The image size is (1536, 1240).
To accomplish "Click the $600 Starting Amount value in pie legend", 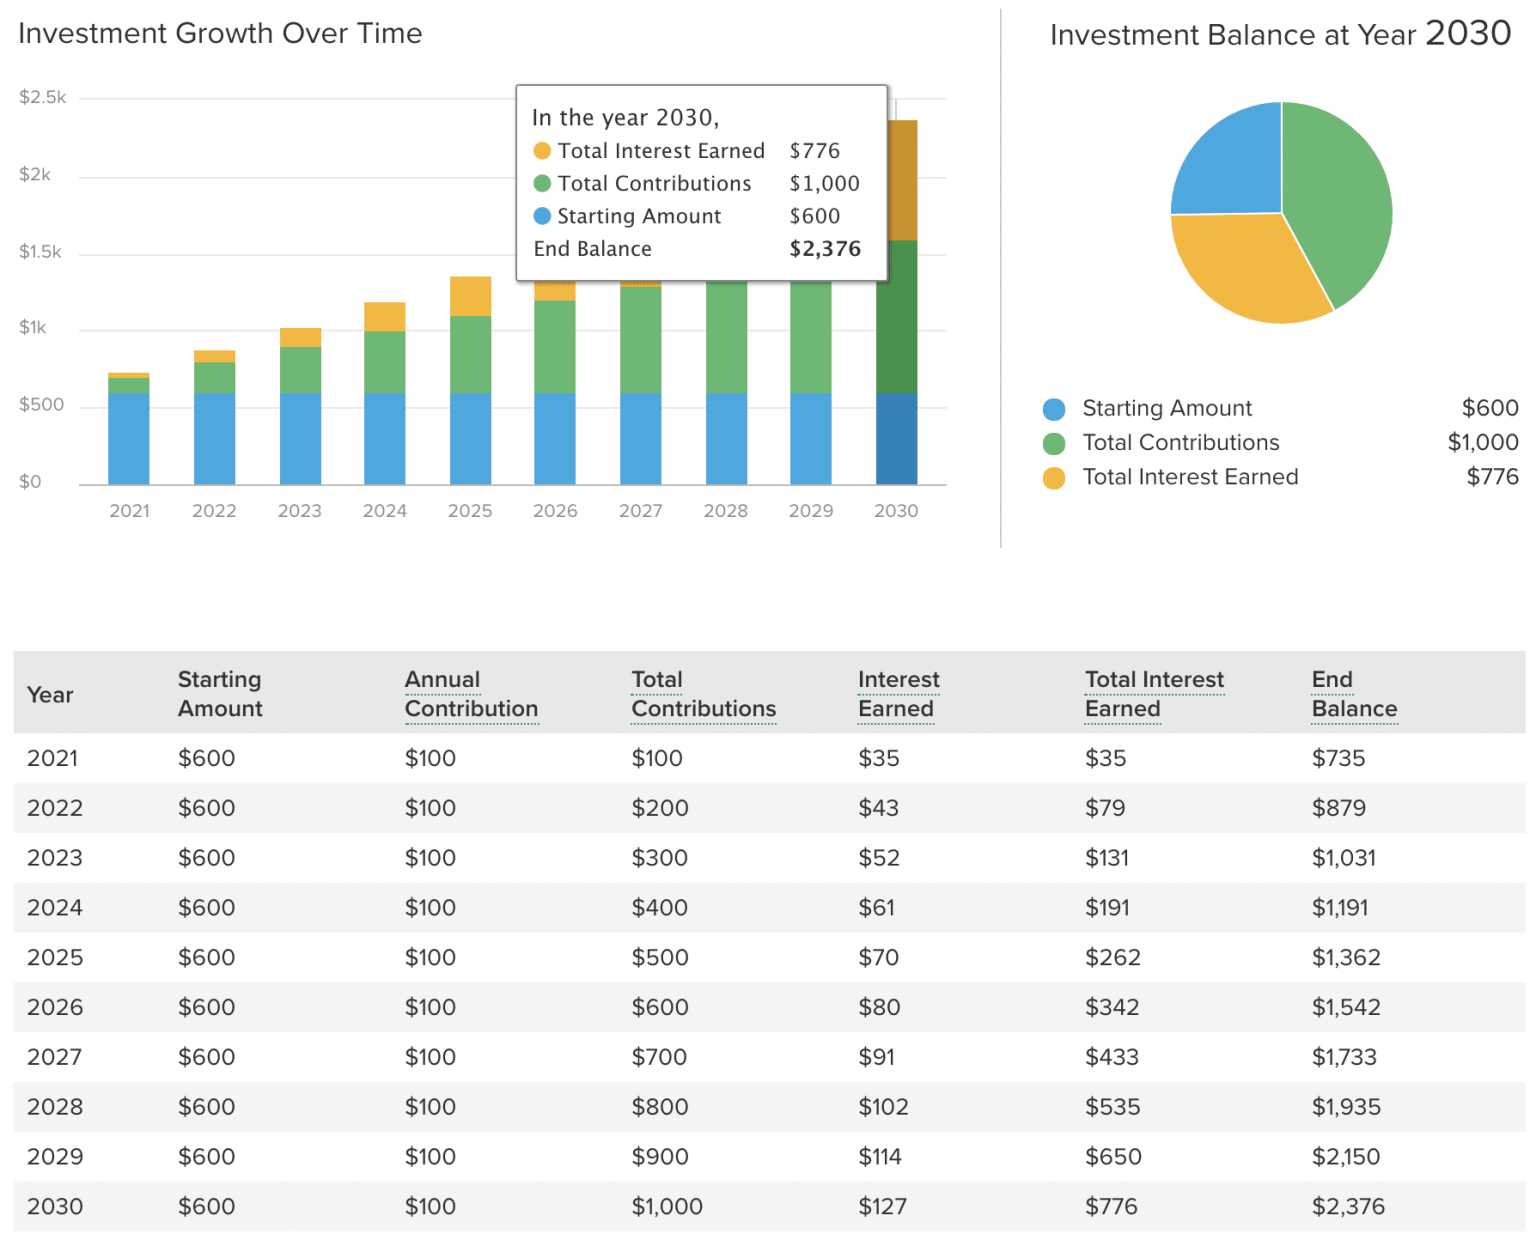I will point(1490,408).
